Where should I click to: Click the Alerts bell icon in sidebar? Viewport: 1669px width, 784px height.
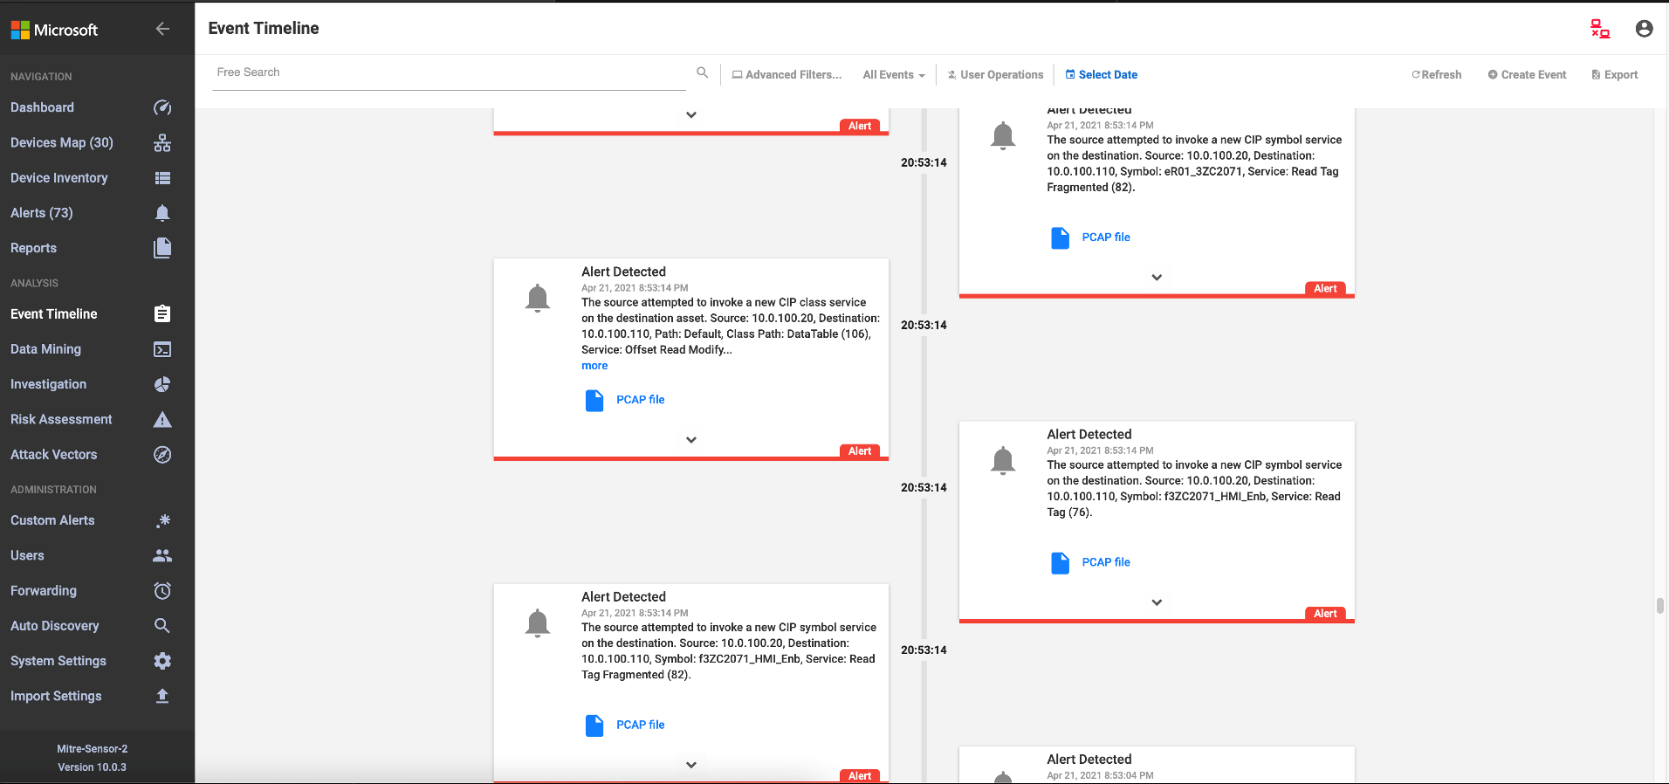click(162, 213)
